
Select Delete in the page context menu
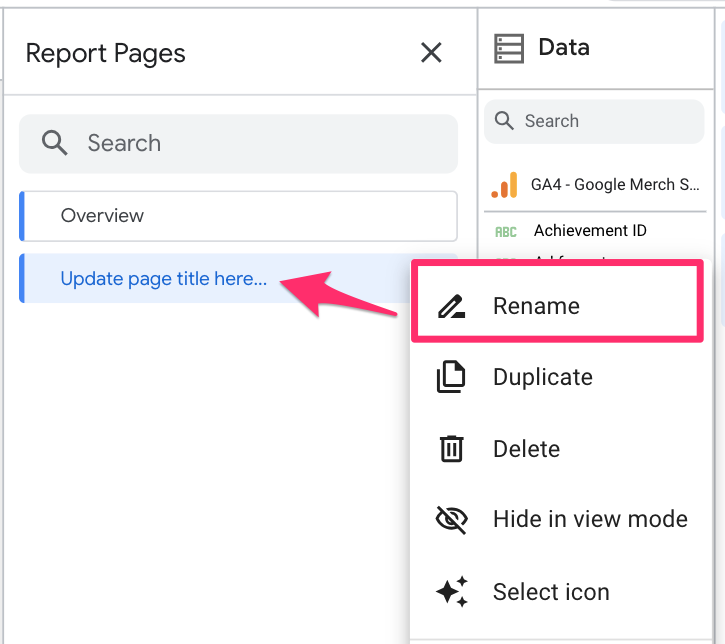[527, 449]
